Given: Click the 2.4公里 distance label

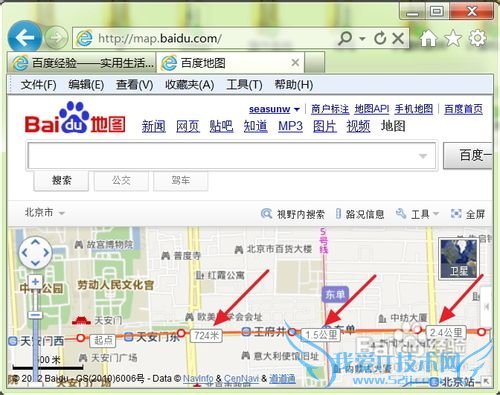Looking at the screenshot, I should [x=446, y=332].
